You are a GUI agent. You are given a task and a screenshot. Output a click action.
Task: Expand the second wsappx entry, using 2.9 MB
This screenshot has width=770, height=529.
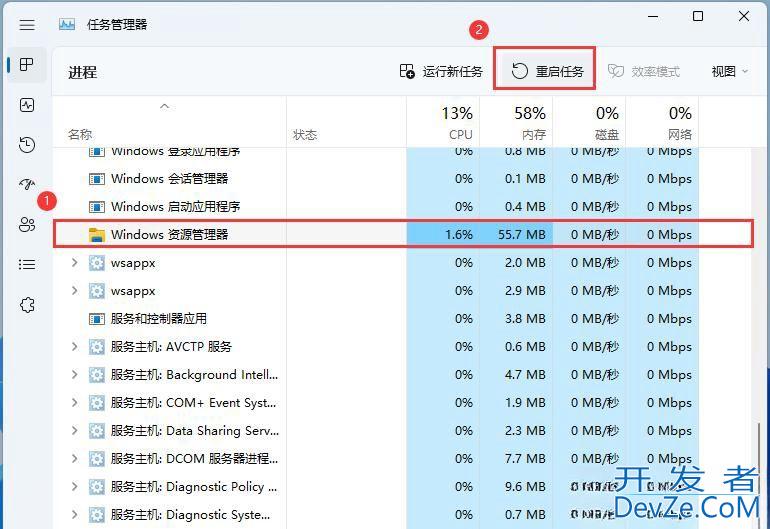[x=75, y=291]
